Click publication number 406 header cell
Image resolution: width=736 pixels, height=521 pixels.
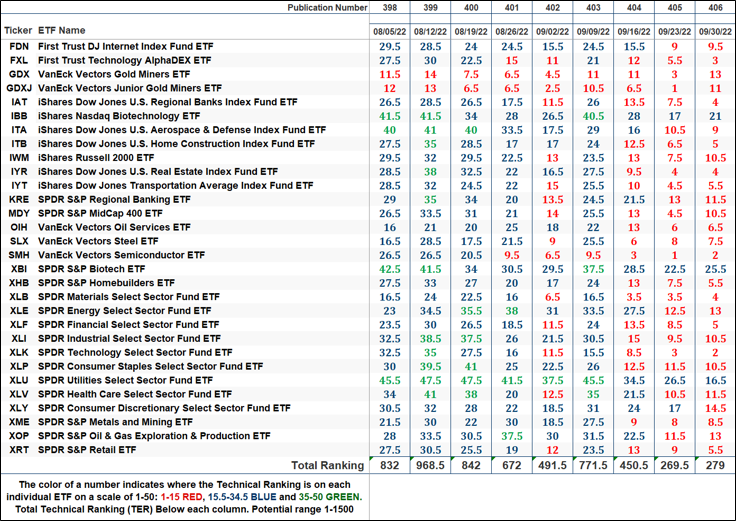click(715, 8)
